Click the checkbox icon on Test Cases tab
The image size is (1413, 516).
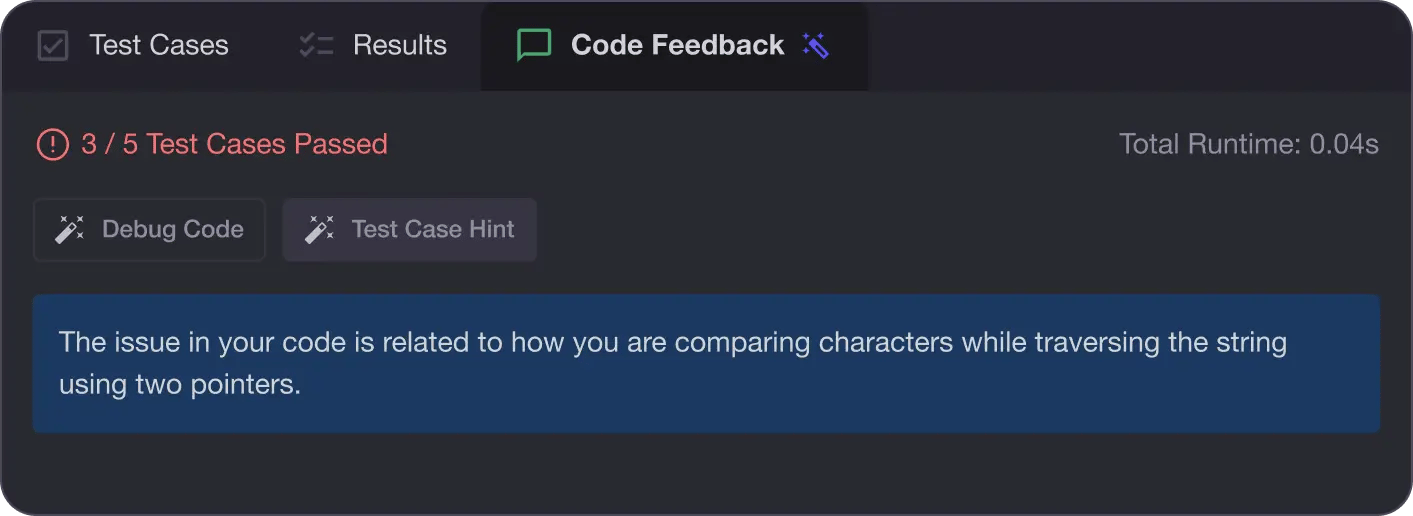tap(52, 46)
